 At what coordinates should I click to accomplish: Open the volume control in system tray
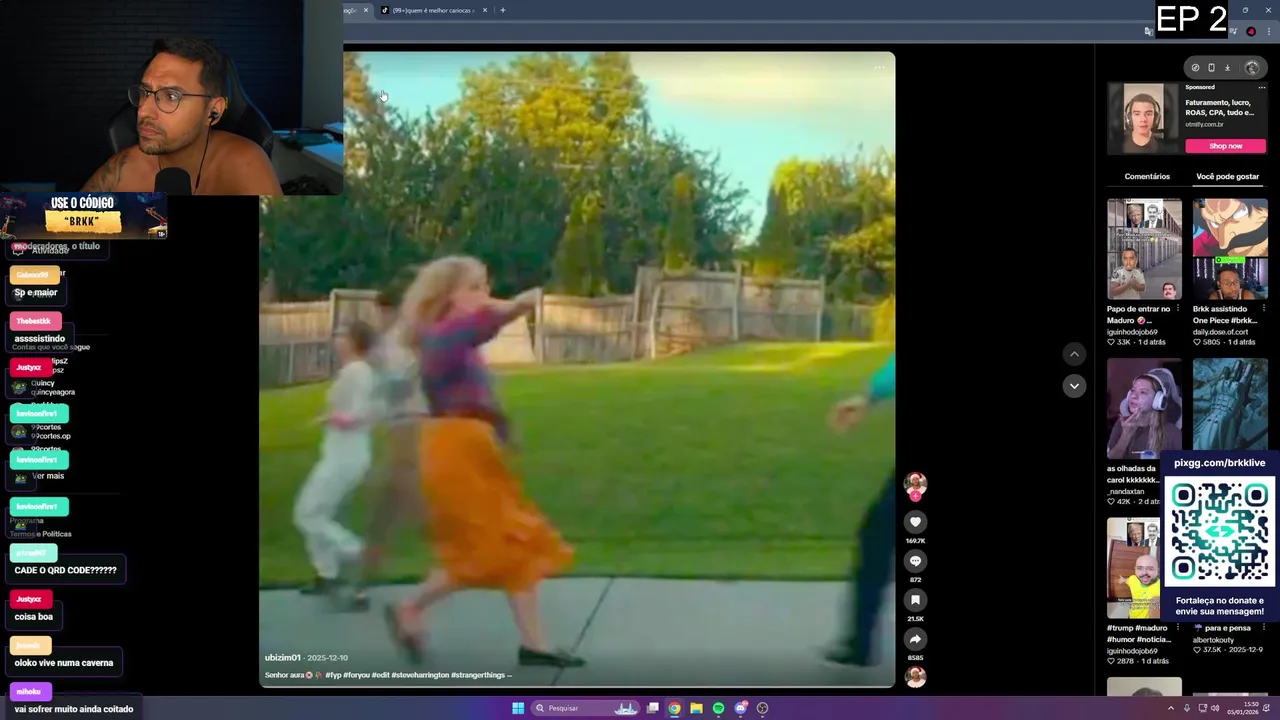click(1215, 708)
